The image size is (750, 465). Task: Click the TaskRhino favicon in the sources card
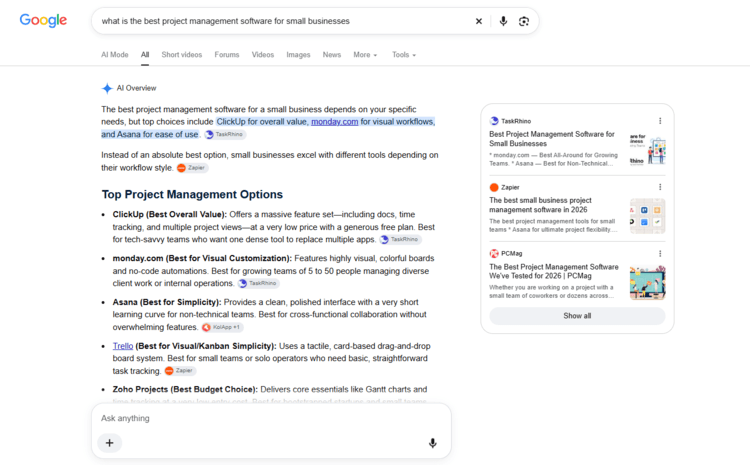pyautogui.click(x=494, y=121)
